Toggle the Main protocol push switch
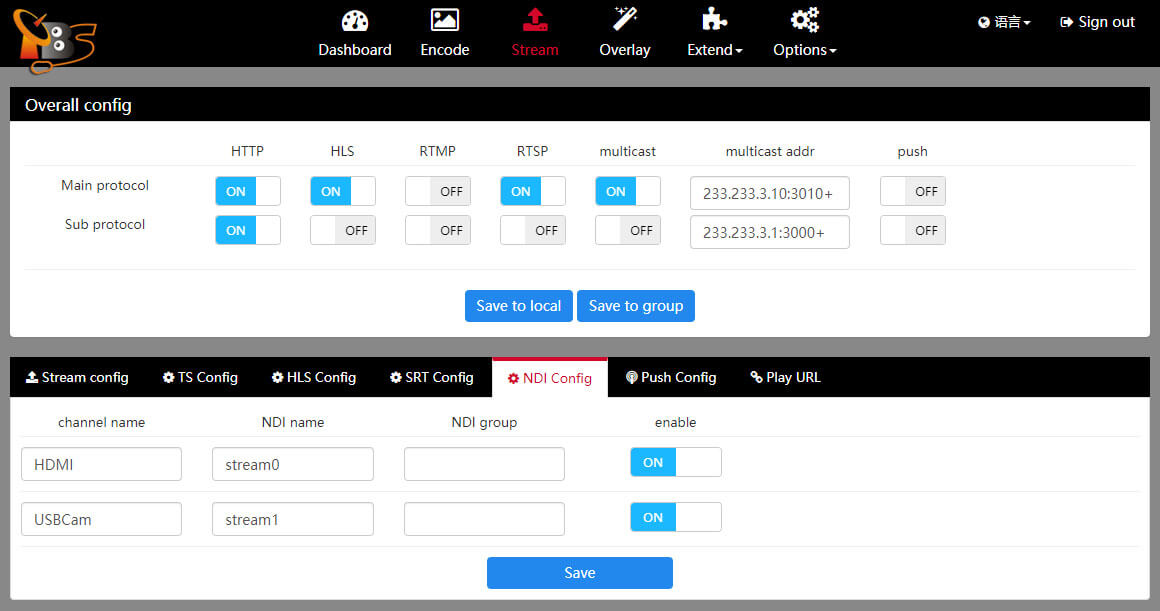Screen dimensions: 1160x611 point(912,191)
